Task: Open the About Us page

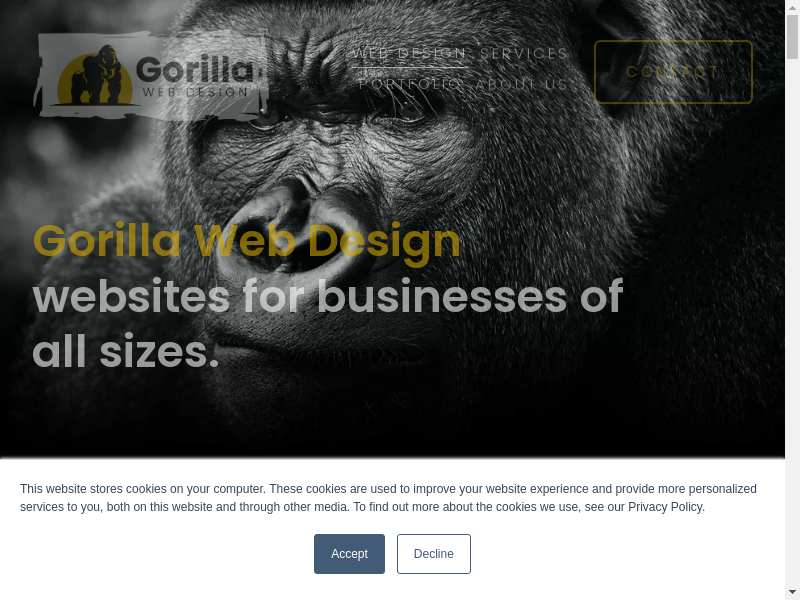Action: [521, 84]
